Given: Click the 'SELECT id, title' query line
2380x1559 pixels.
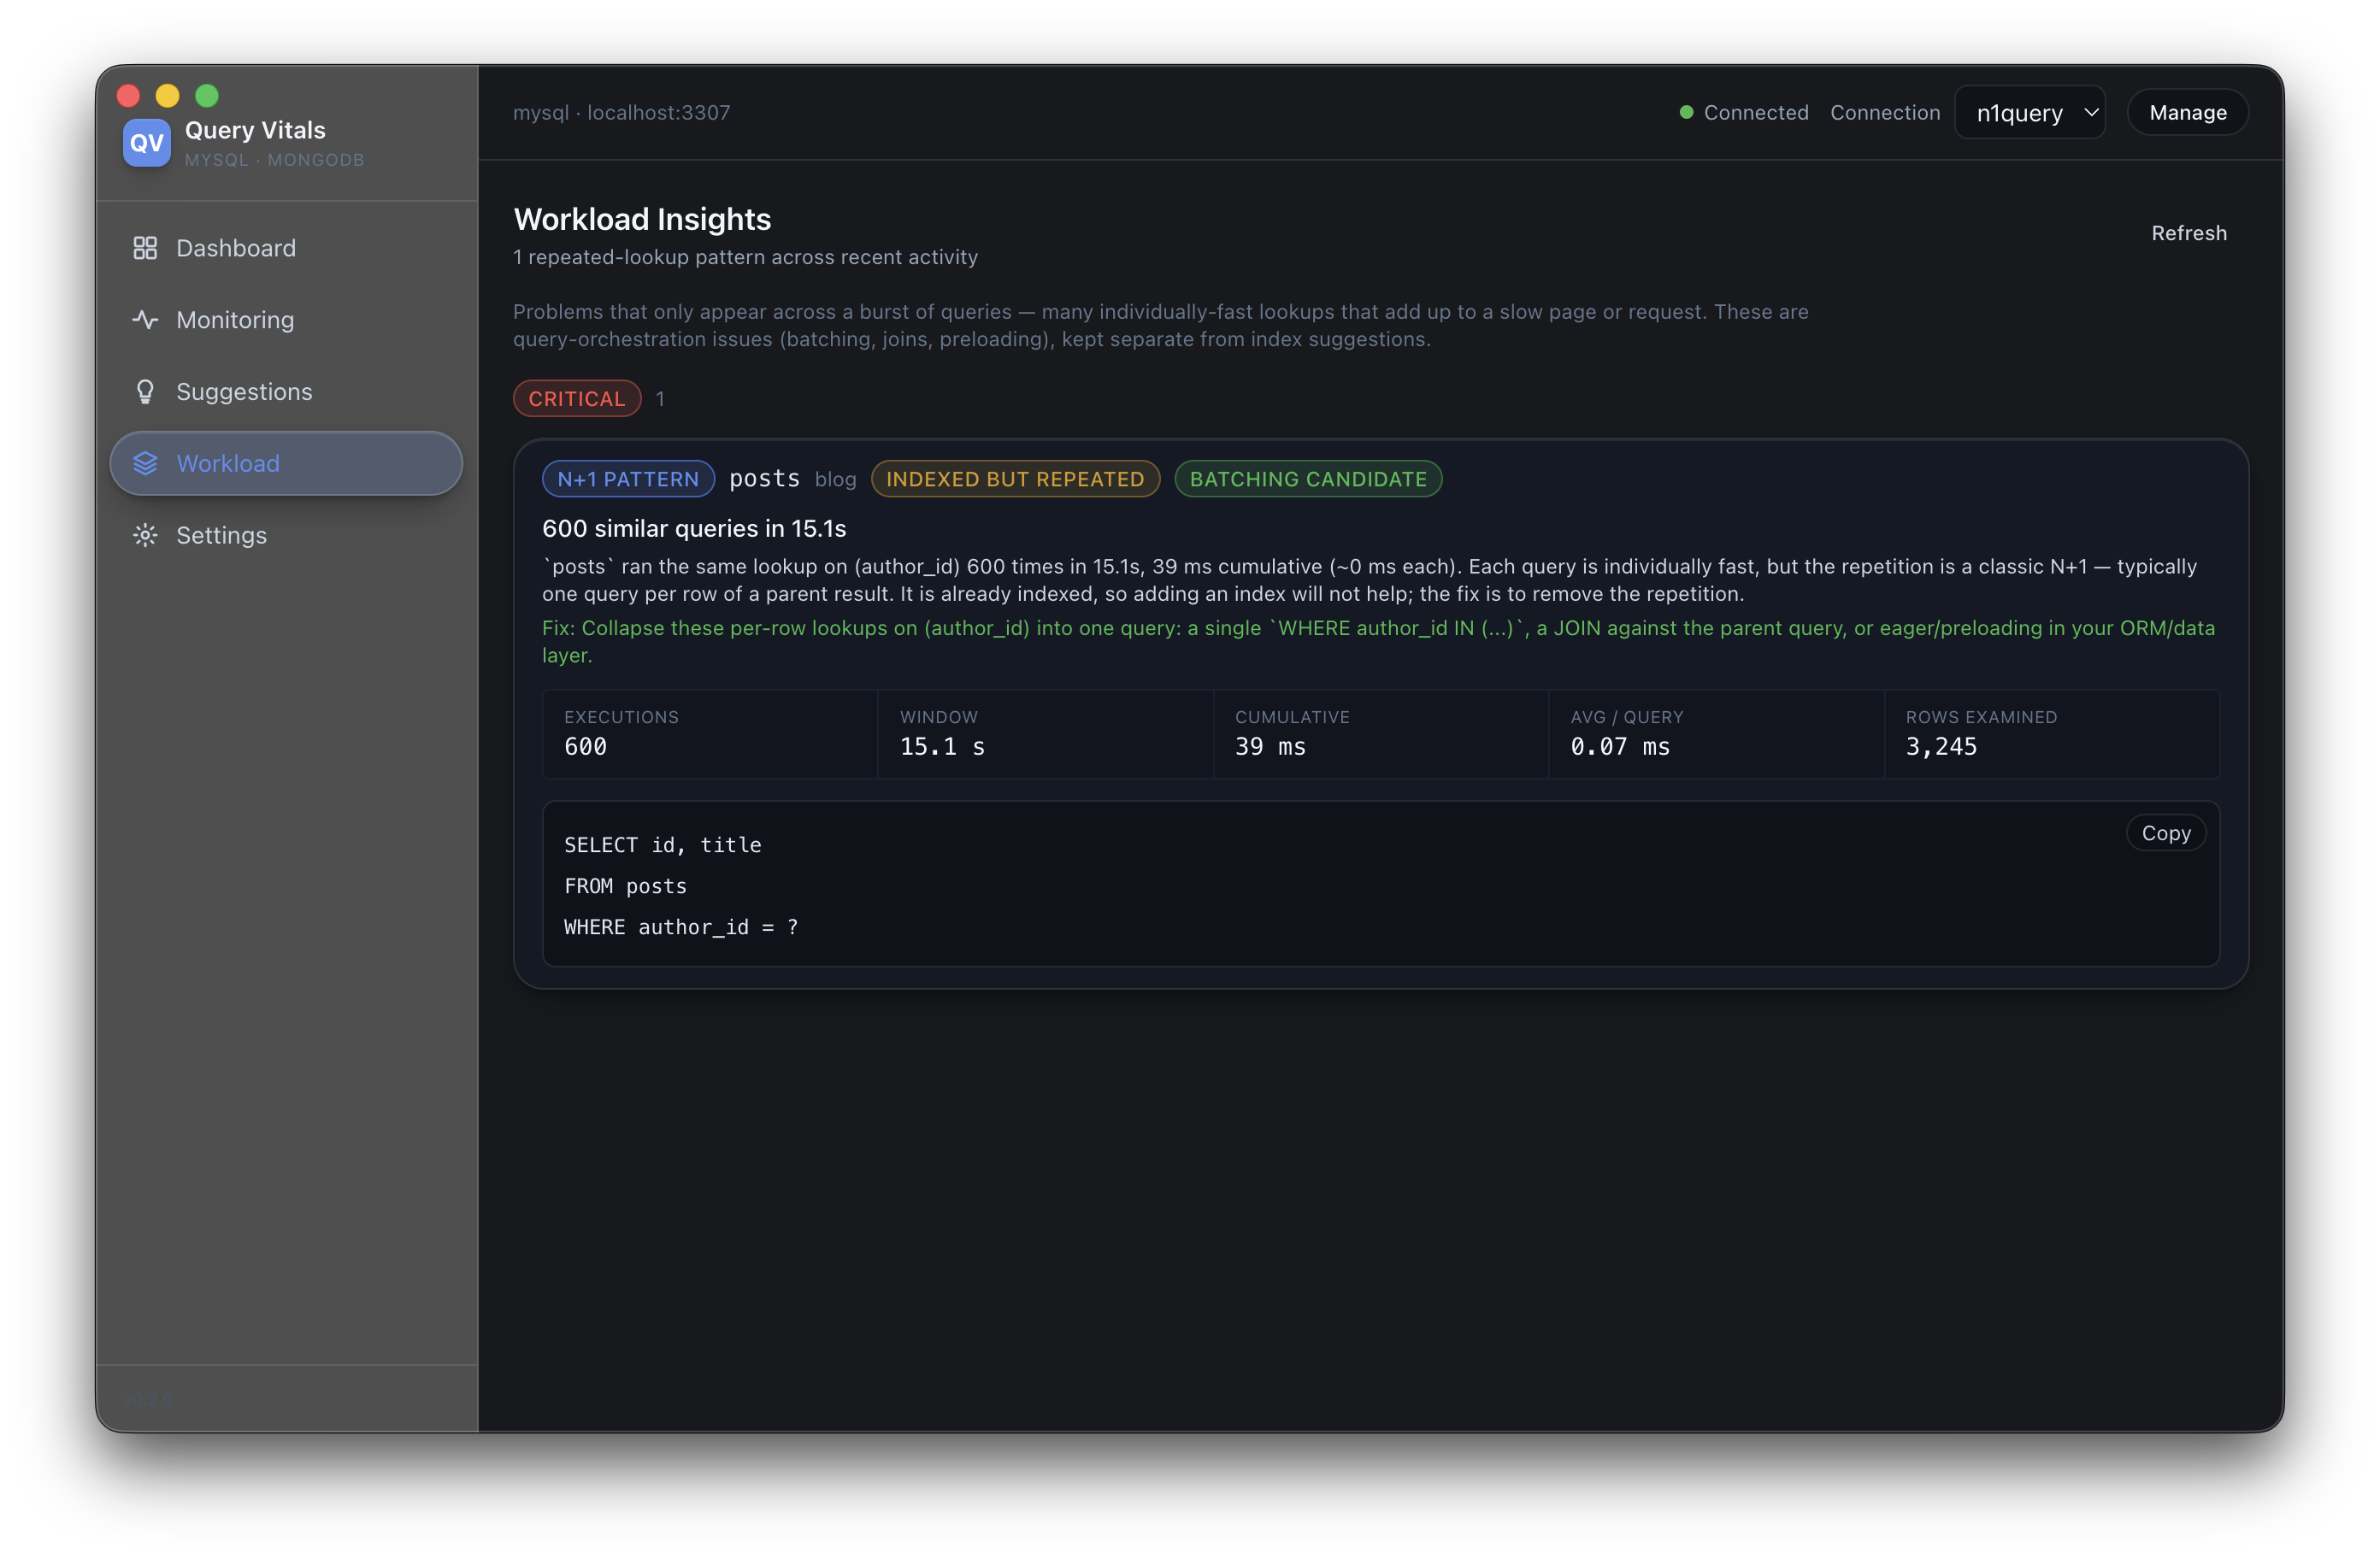Looking at the screenshot, I should point(662,845).
